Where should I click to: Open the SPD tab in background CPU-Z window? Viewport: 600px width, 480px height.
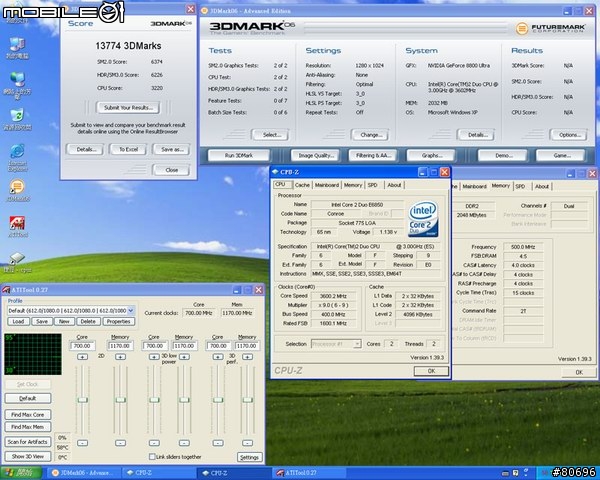[x=520, y=186]
